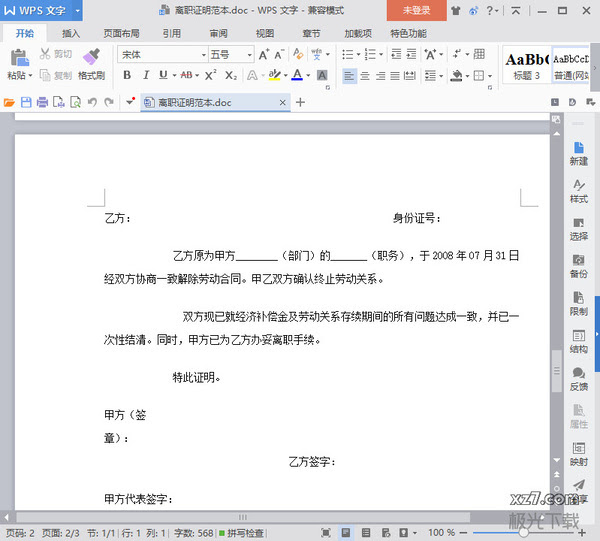This screenshot has width=600, height=541.
Task: Open the Structure (结构) sidebar panel
Action: [579, 342]
